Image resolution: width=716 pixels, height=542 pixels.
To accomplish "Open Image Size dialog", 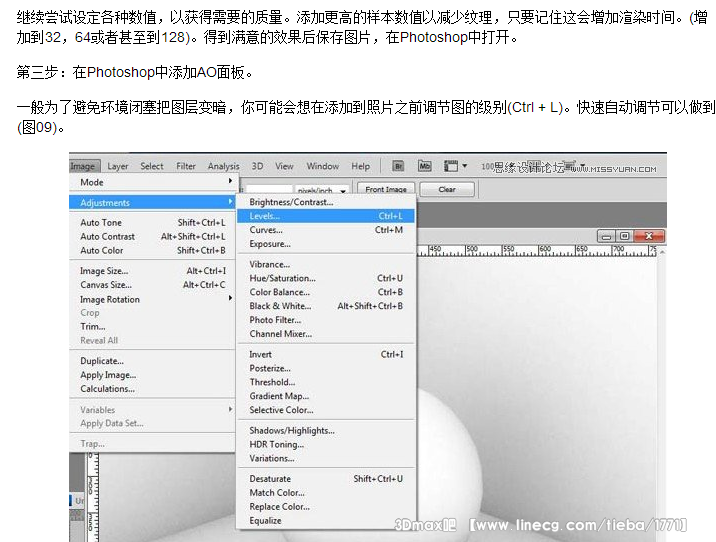I will tap(152, 271).
